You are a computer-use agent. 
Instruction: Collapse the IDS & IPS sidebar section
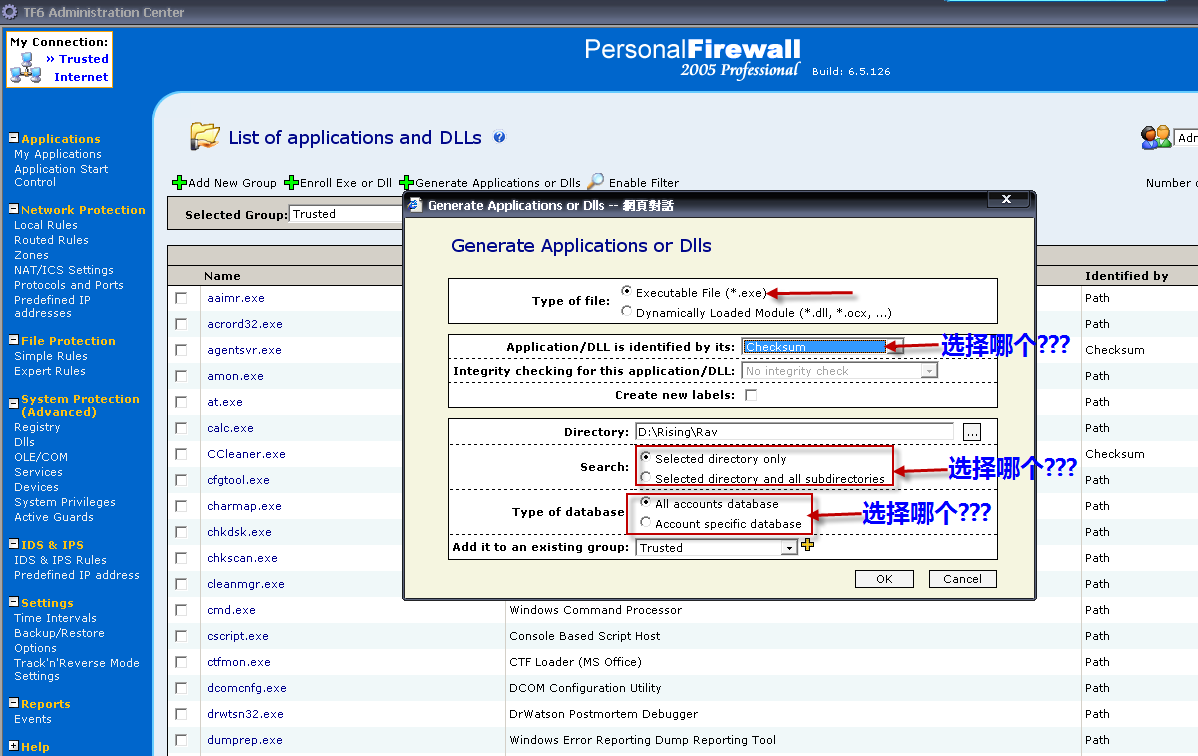pos(13,544)
